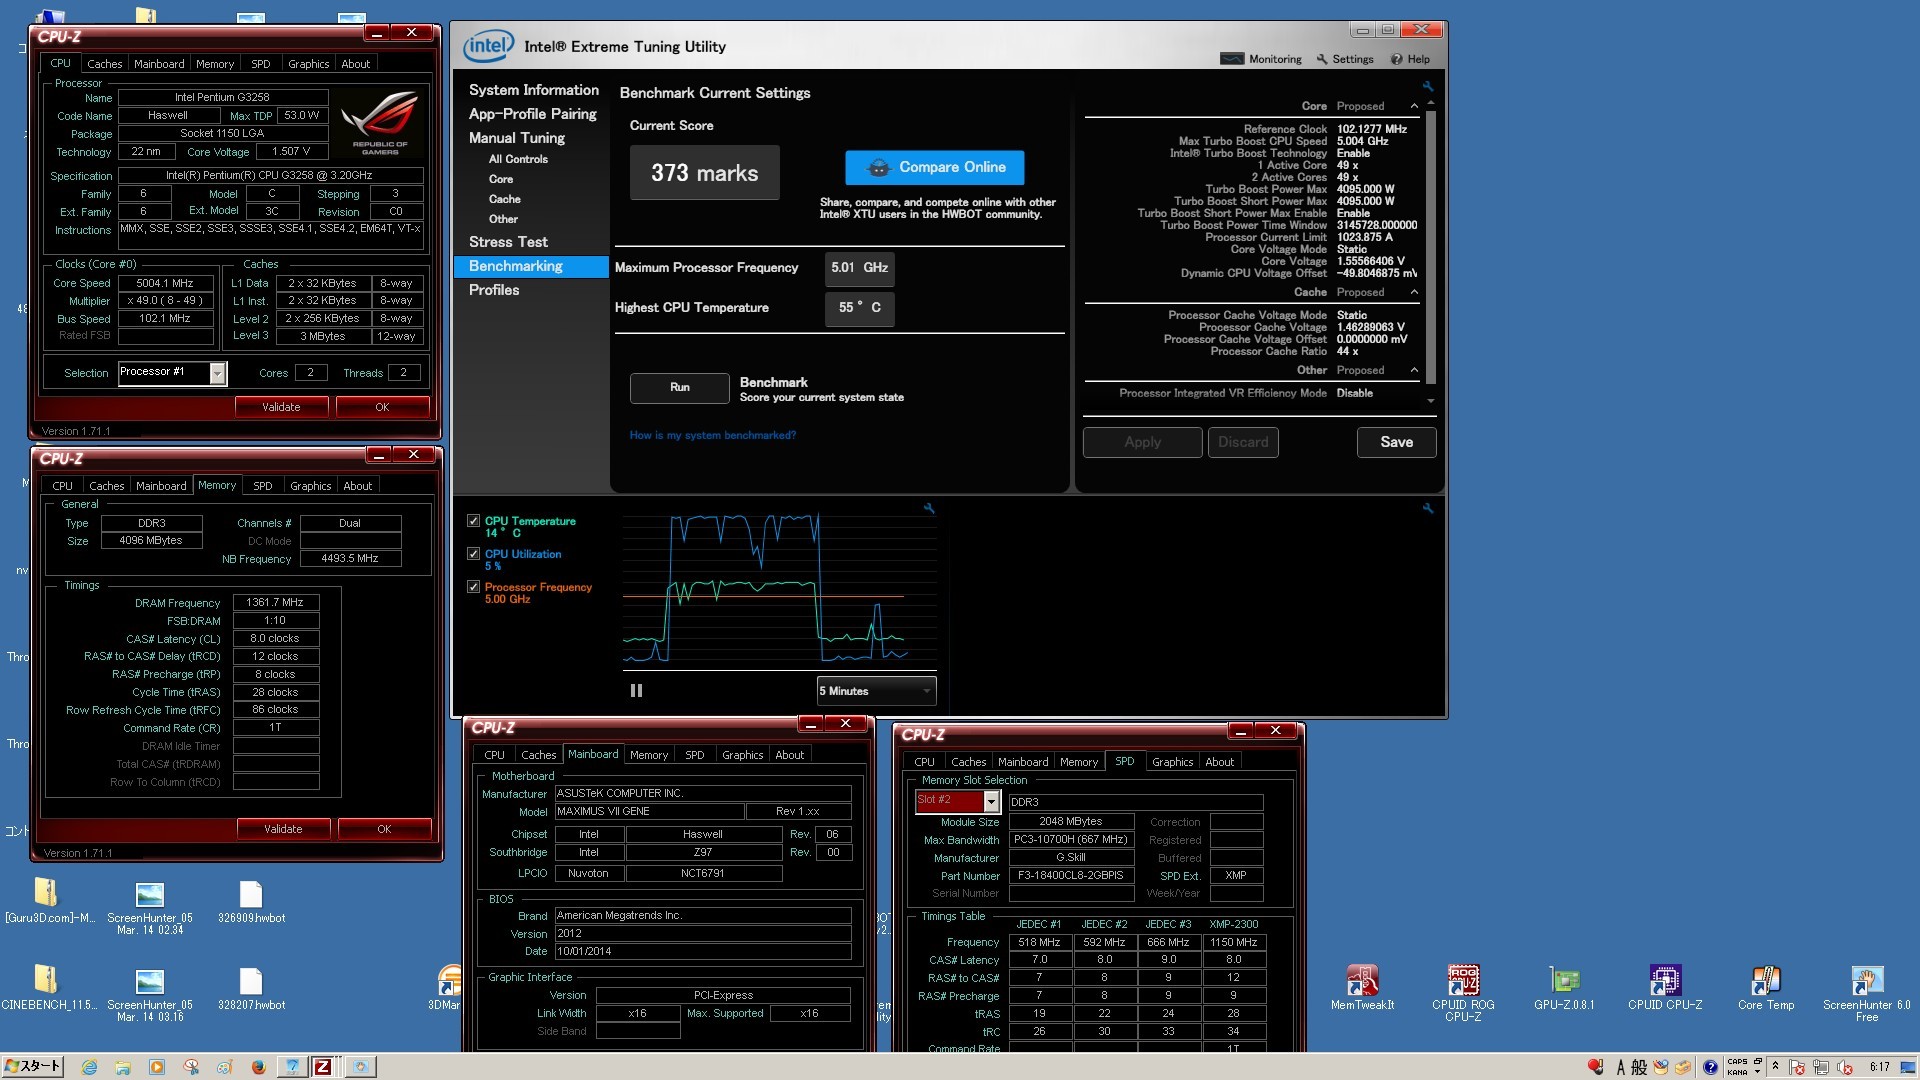Viewport: 1920px width, 1080px height.
Task: Open Action Center flag tray icon
Action: (x=1797, y=1067)
